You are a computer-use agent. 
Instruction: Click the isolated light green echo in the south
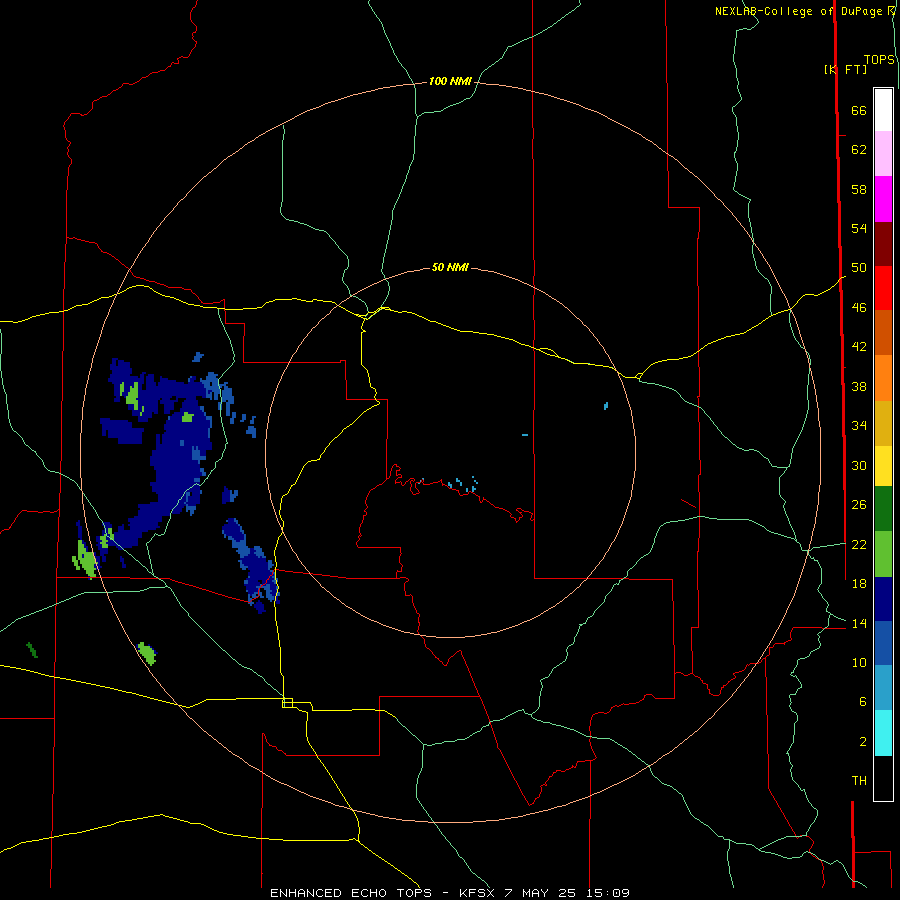tap(147, 653)
